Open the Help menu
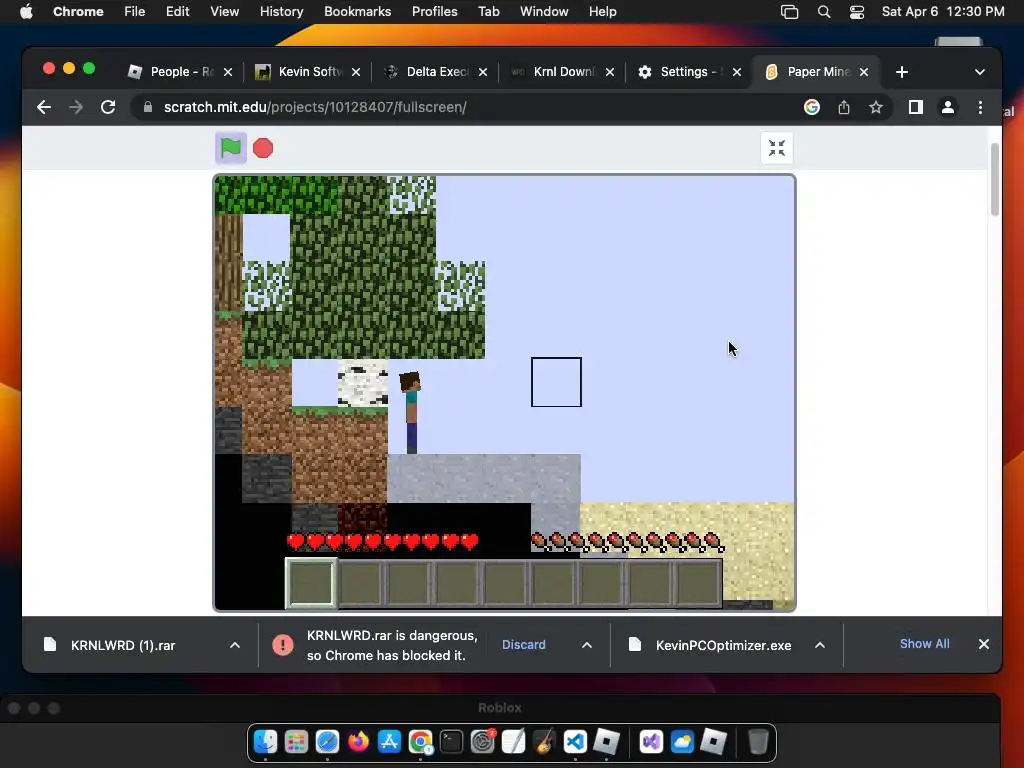1024x768 pixels. (x=602, y=12)
